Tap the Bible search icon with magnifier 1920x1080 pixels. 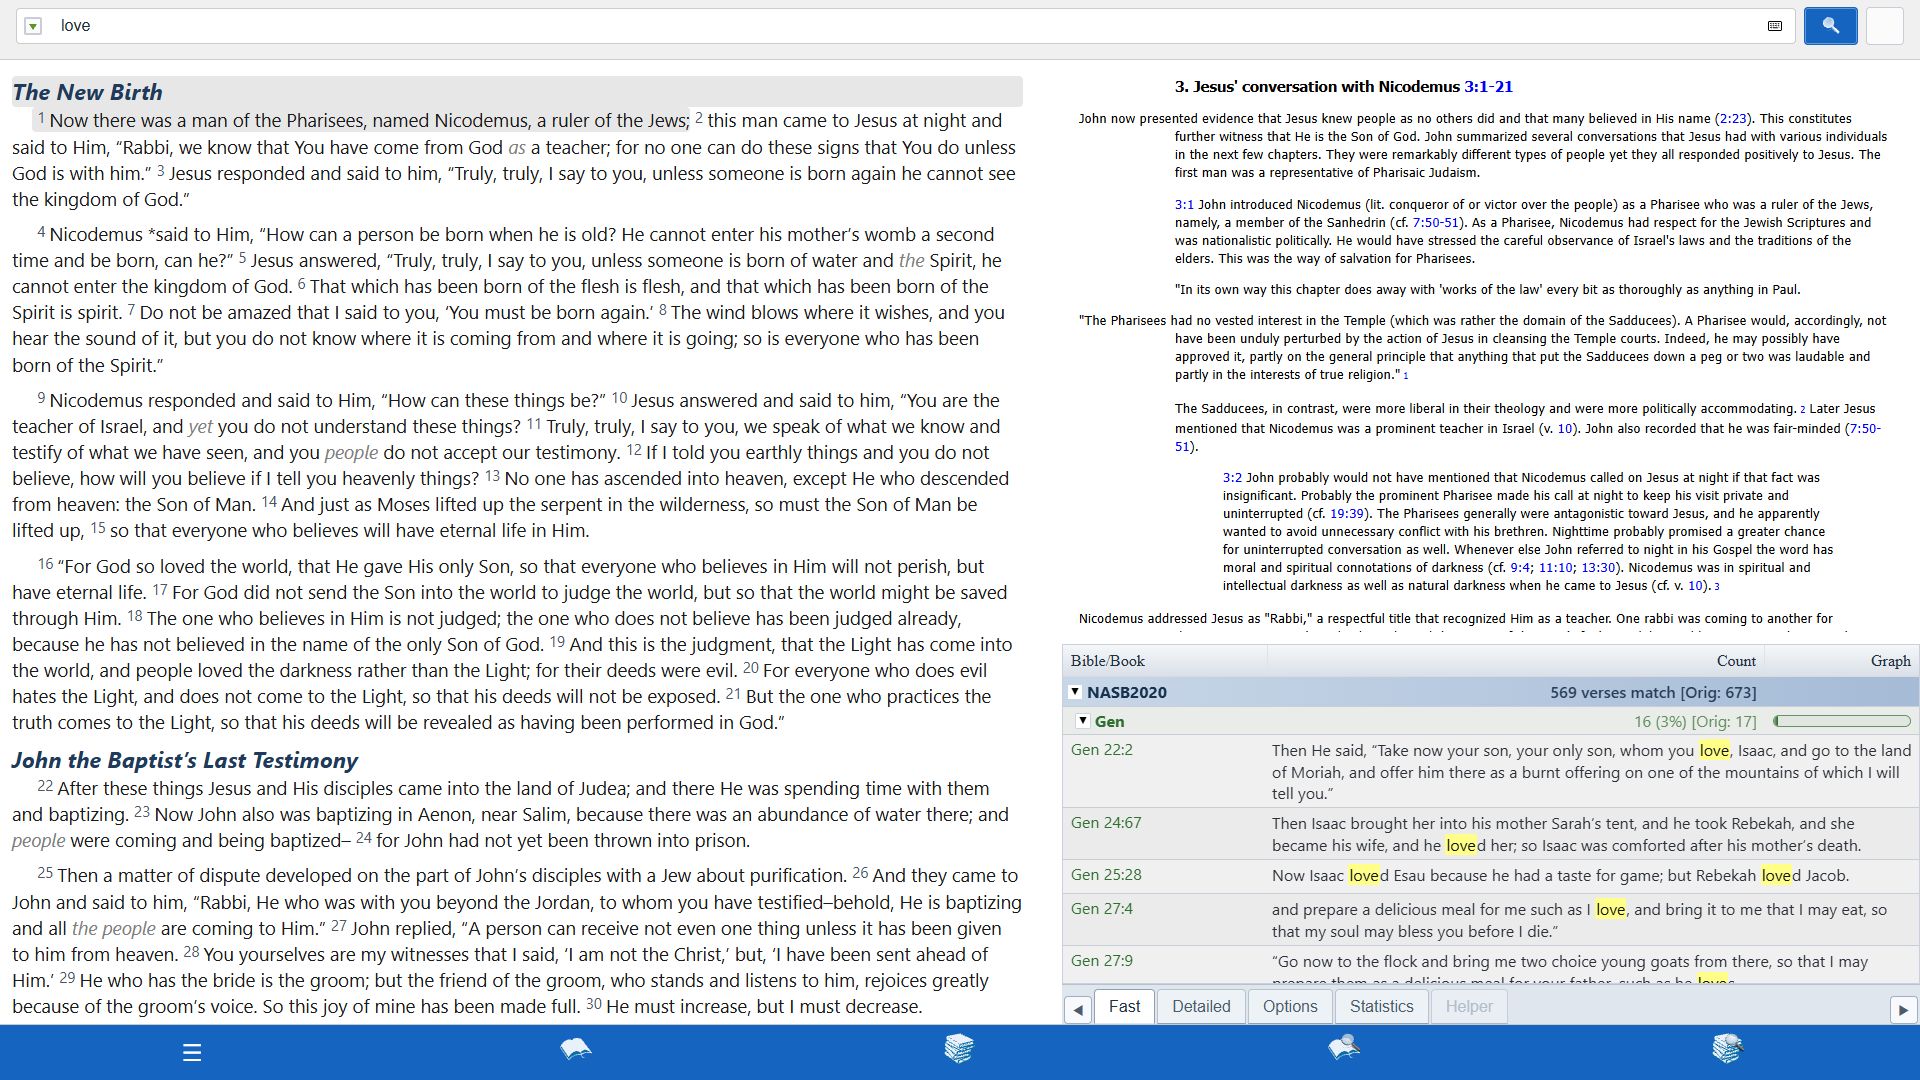[1343, 1048]
